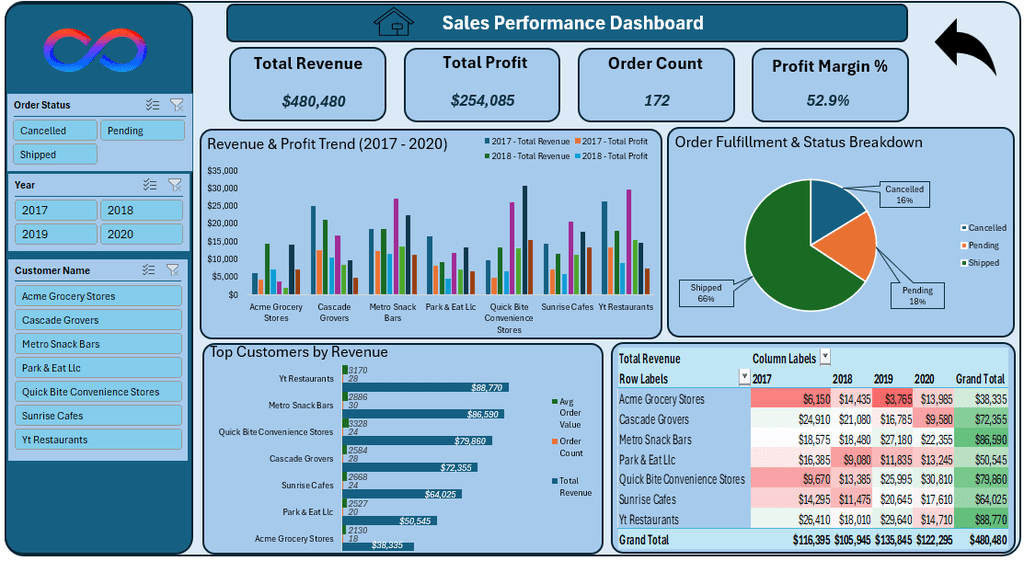
Task: Enable multi-select on the Order Status slicer
Action: click(153, 104)
